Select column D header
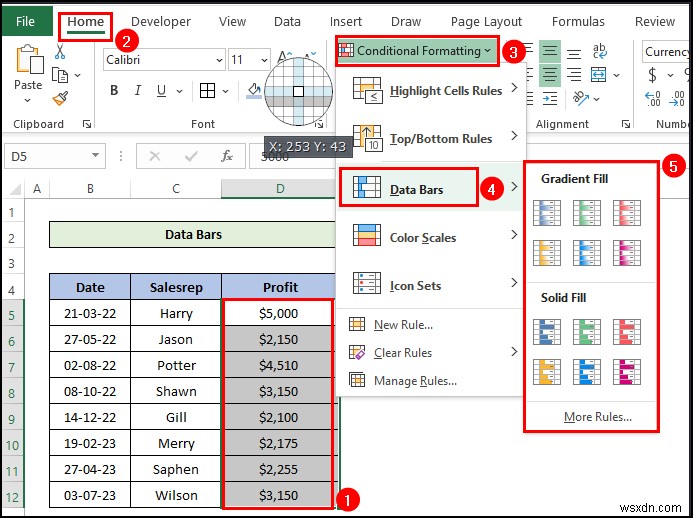 [279, 189]
